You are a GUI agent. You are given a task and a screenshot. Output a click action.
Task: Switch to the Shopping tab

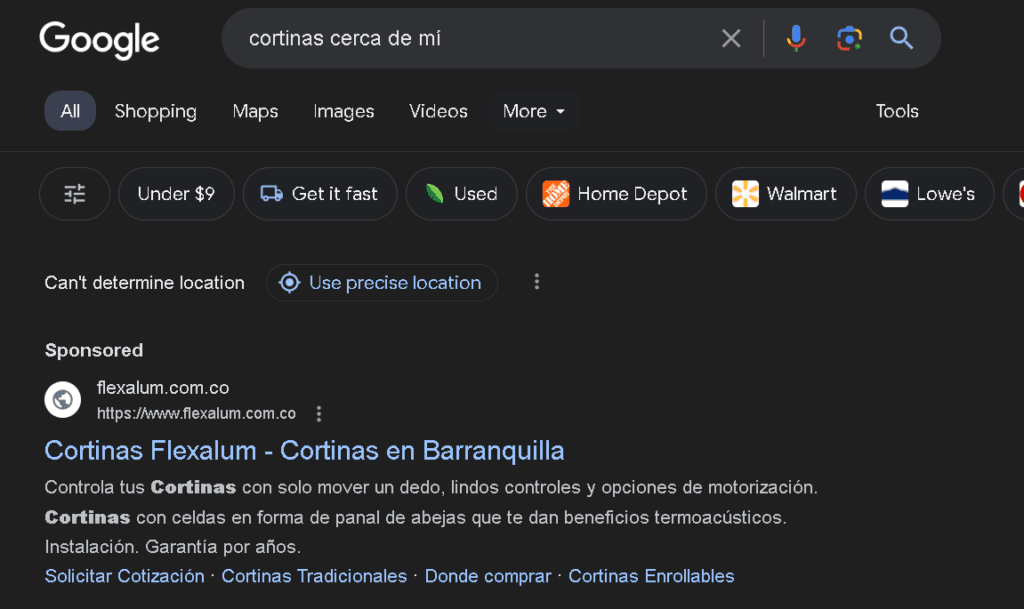pos(155,111)
